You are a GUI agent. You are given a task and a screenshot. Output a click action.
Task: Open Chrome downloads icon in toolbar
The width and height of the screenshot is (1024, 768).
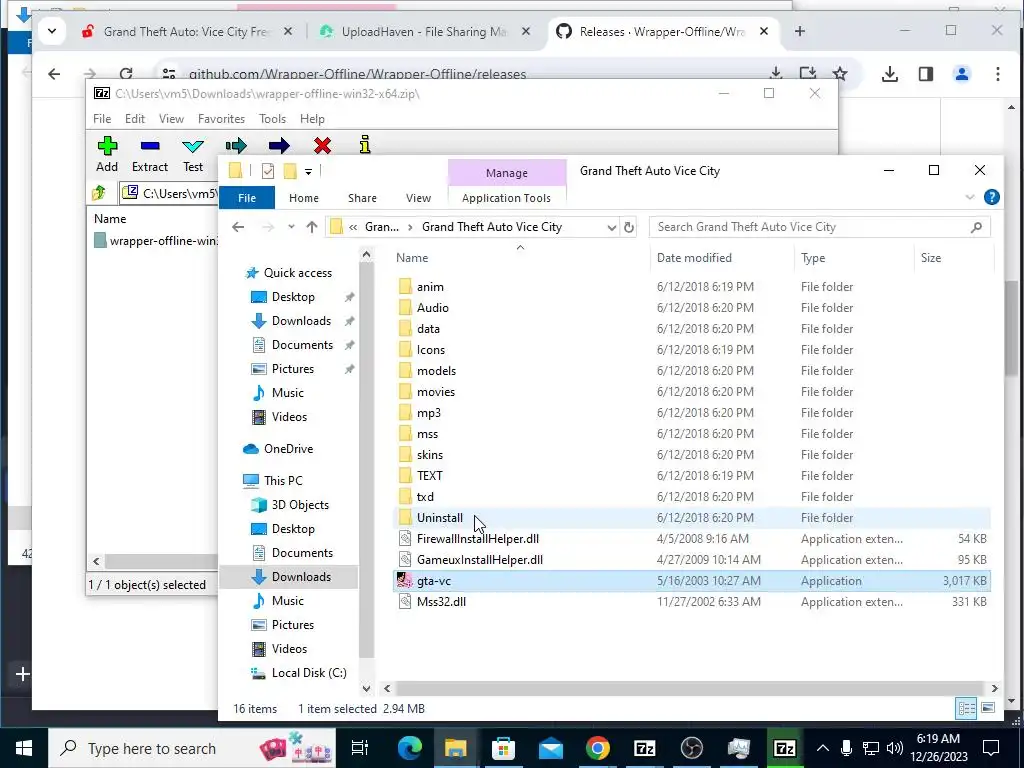tap(889, 74)
